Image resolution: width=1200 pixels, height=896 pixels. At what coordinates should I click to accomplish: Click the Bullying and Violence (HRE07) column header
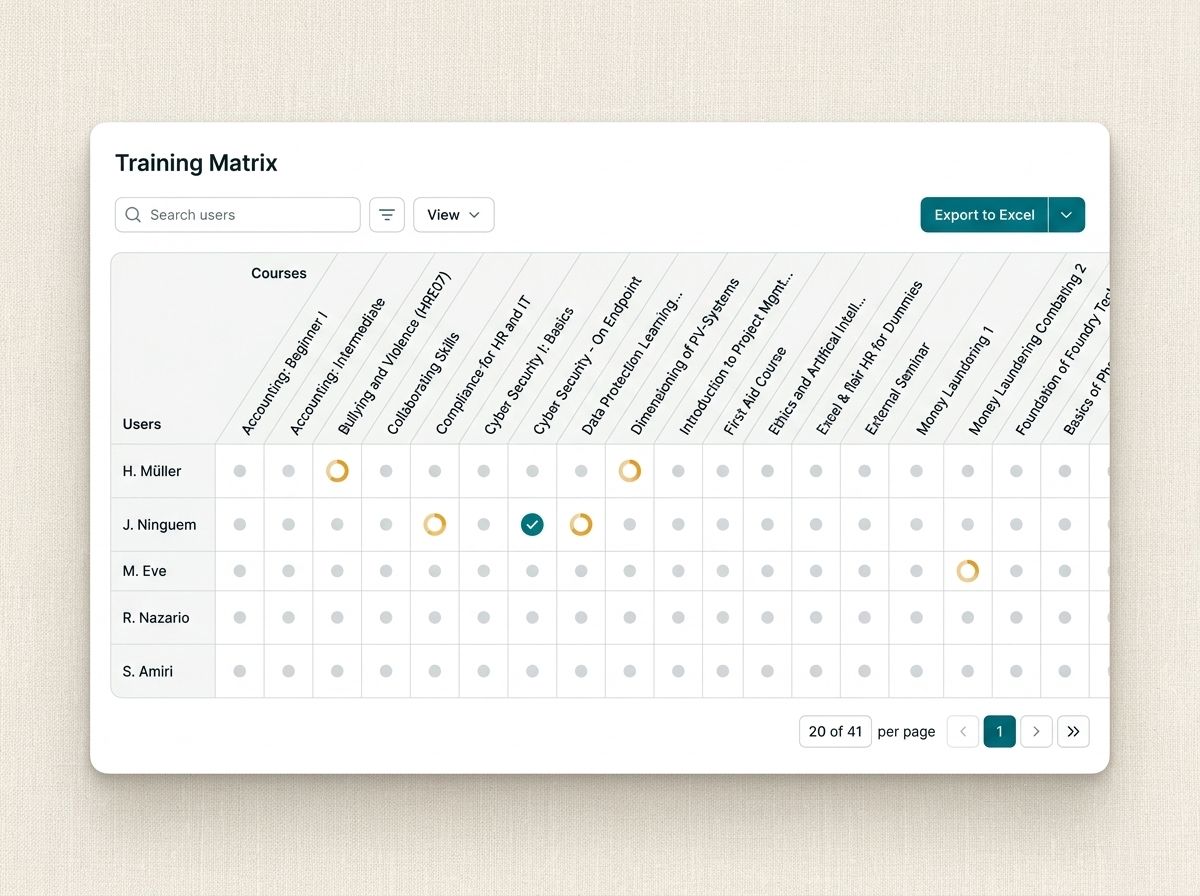(x=395, y=352)
